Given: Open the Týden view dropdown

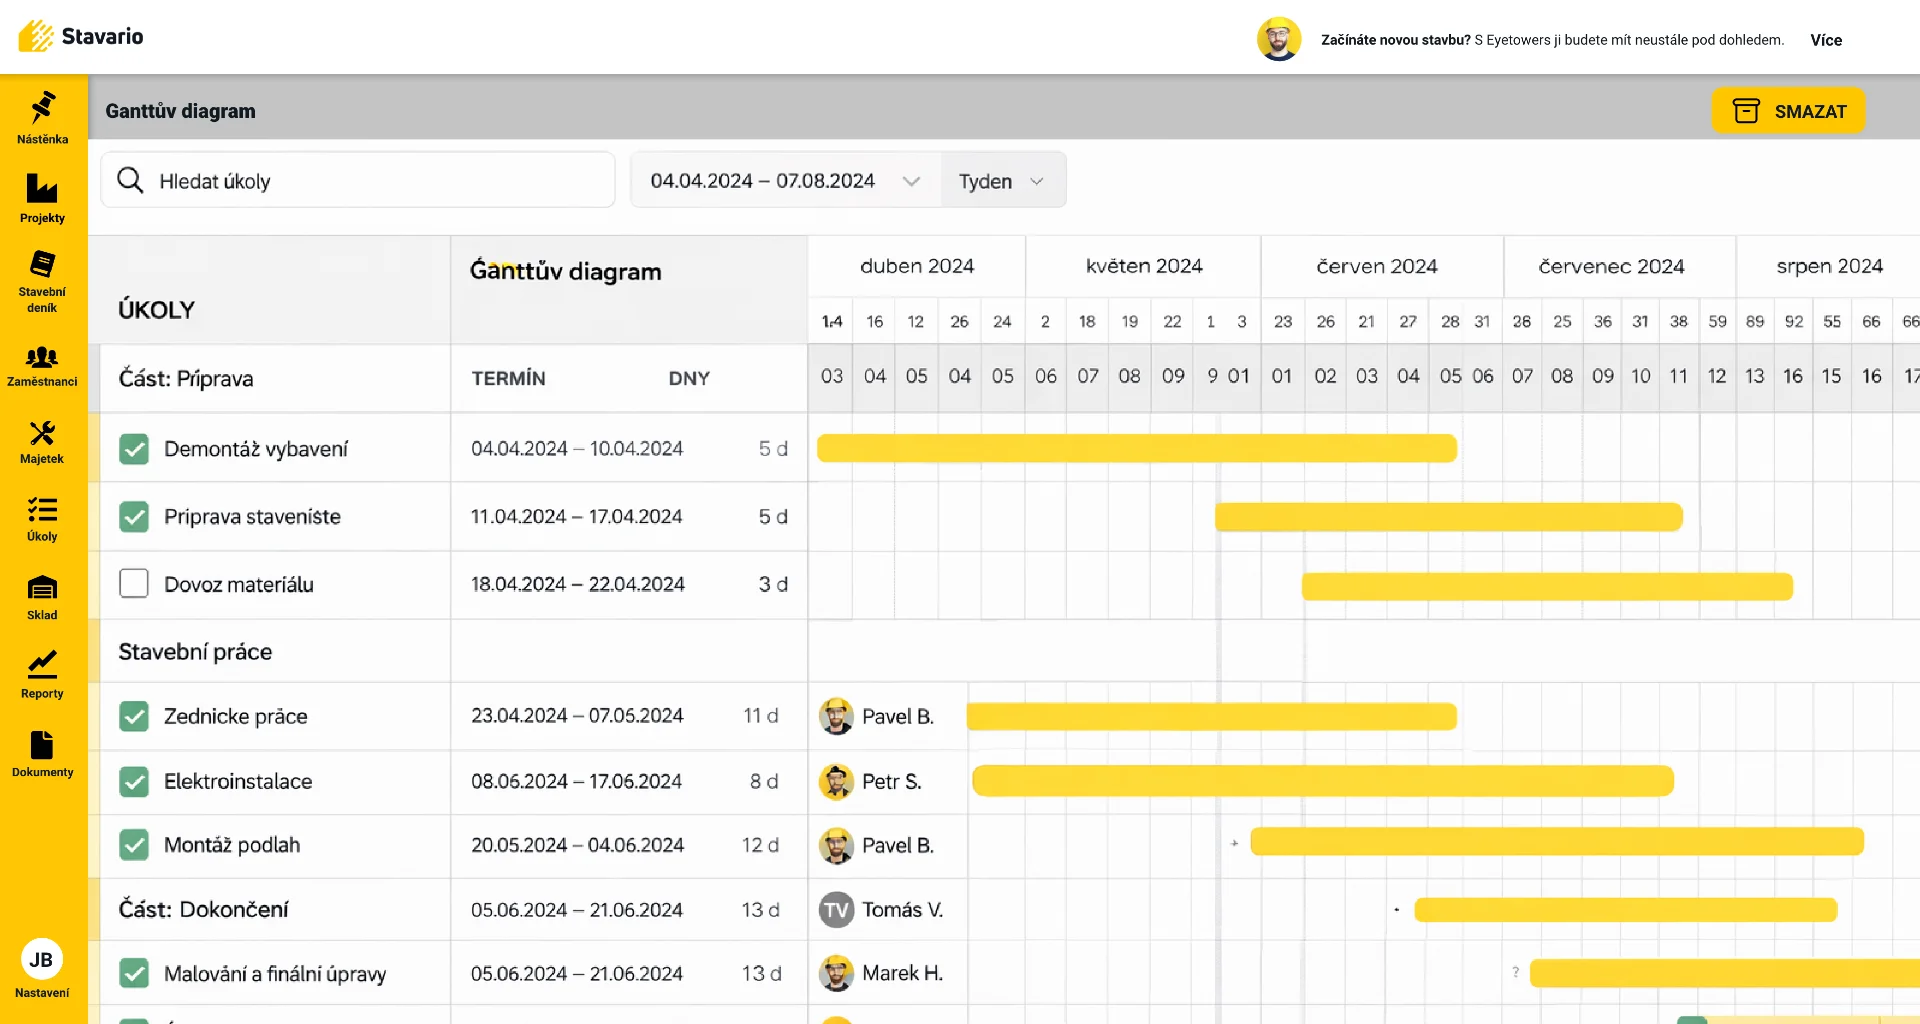Looking at the screenshot, I should 1003,180.
